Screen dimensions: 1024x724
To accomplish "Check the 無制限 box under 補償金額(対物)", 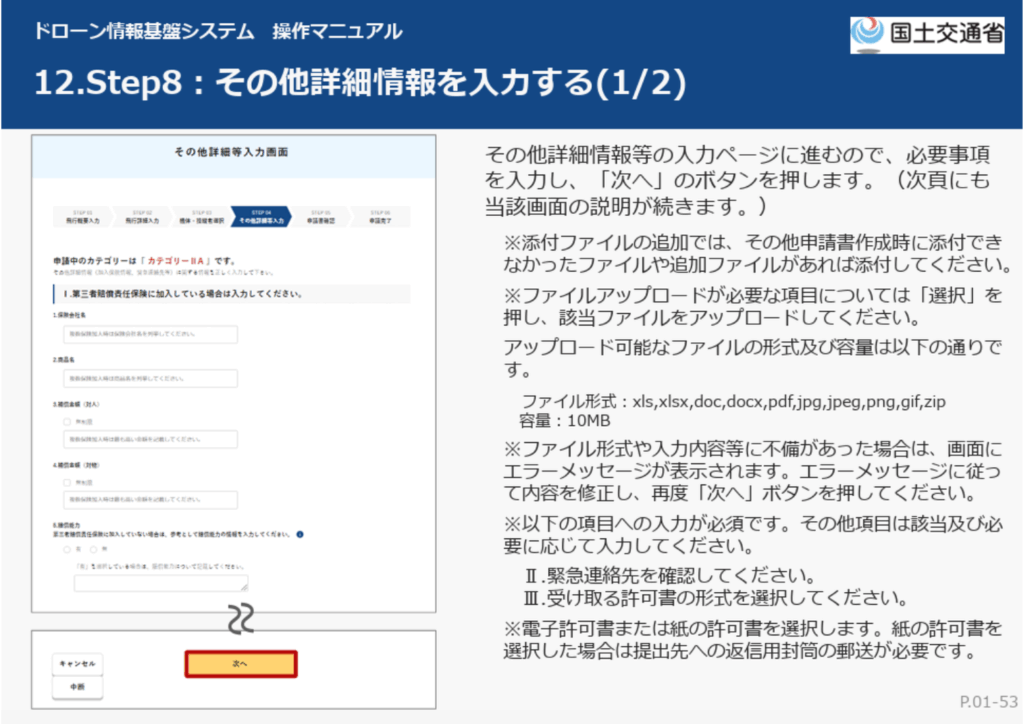I will click(x=67, y=482).
